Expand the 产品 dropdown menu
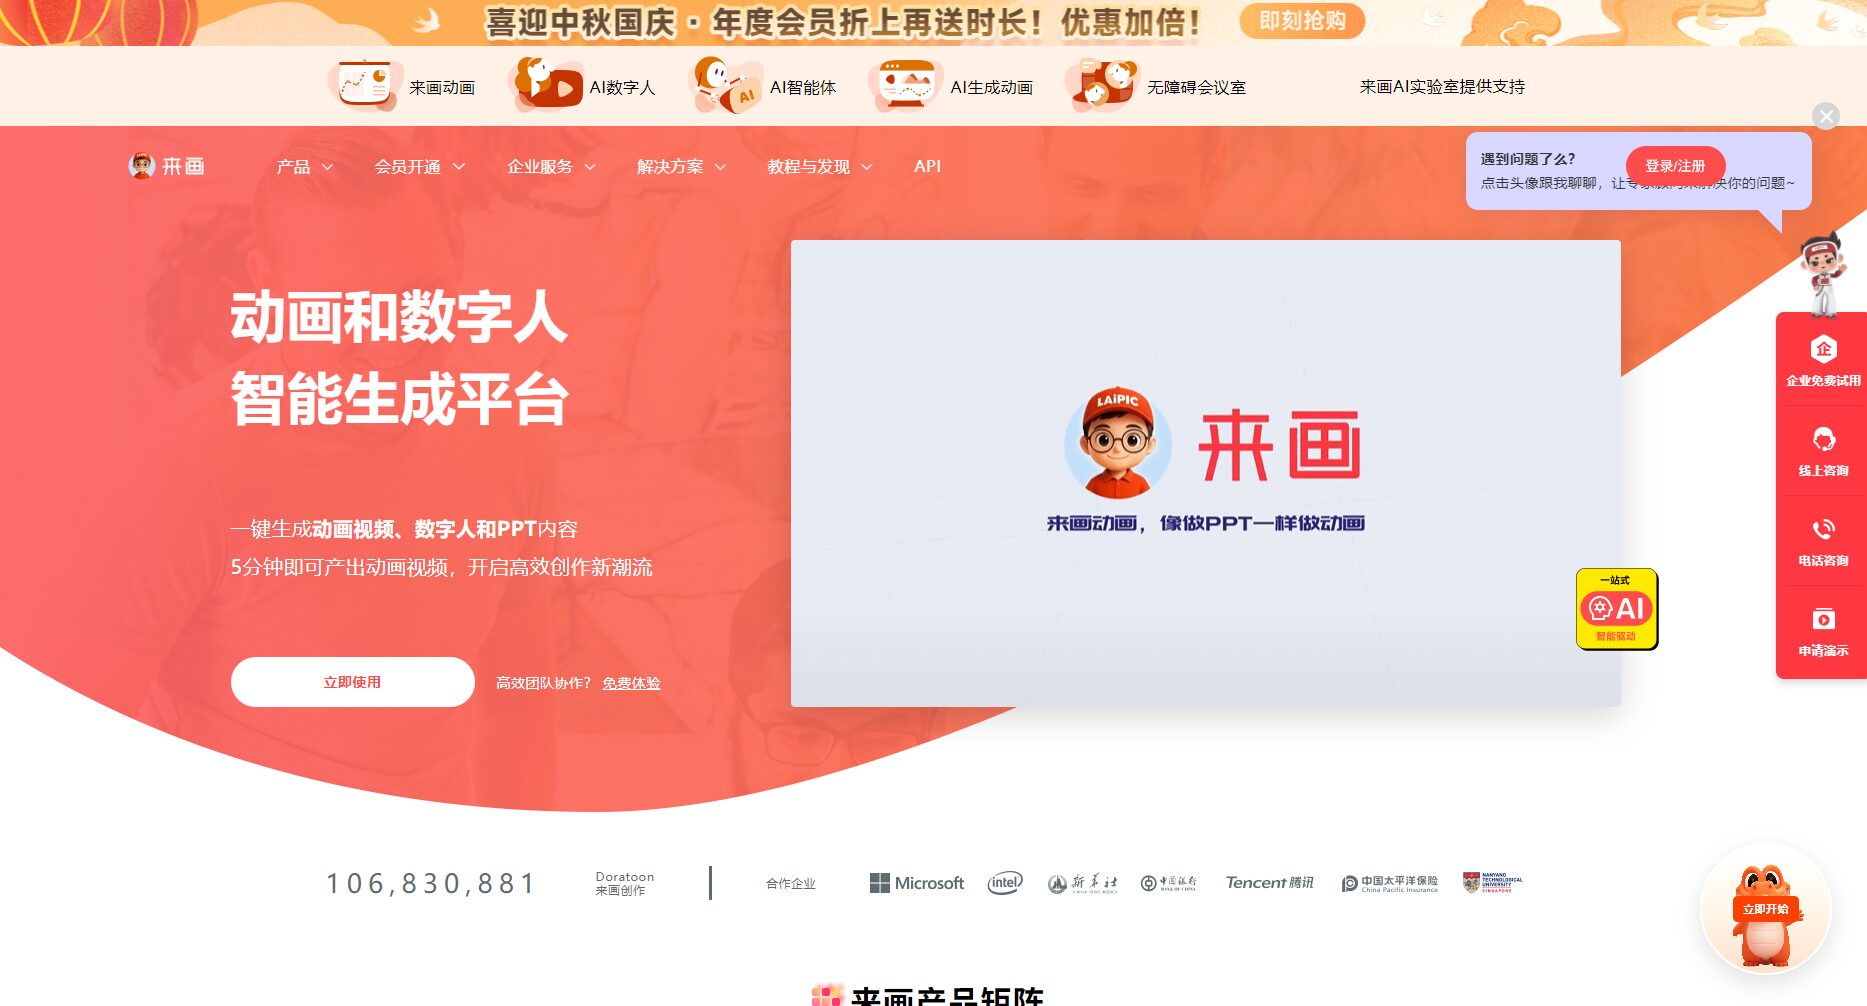The width and height of the screenshot is (1867, 1006). 305,167
